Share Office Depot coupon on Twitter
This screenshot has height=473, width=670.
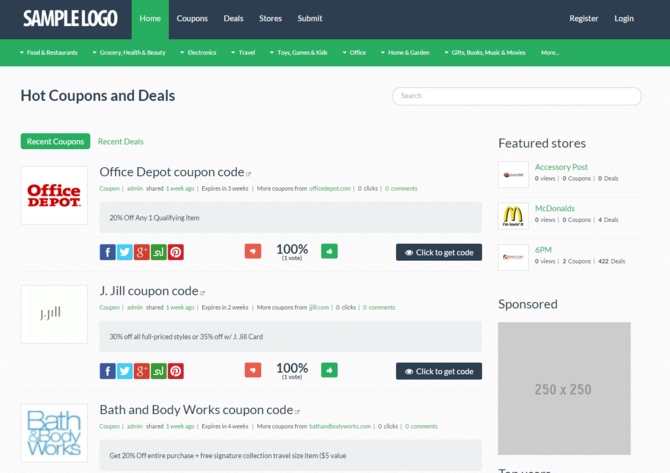(x=125, y=252)
